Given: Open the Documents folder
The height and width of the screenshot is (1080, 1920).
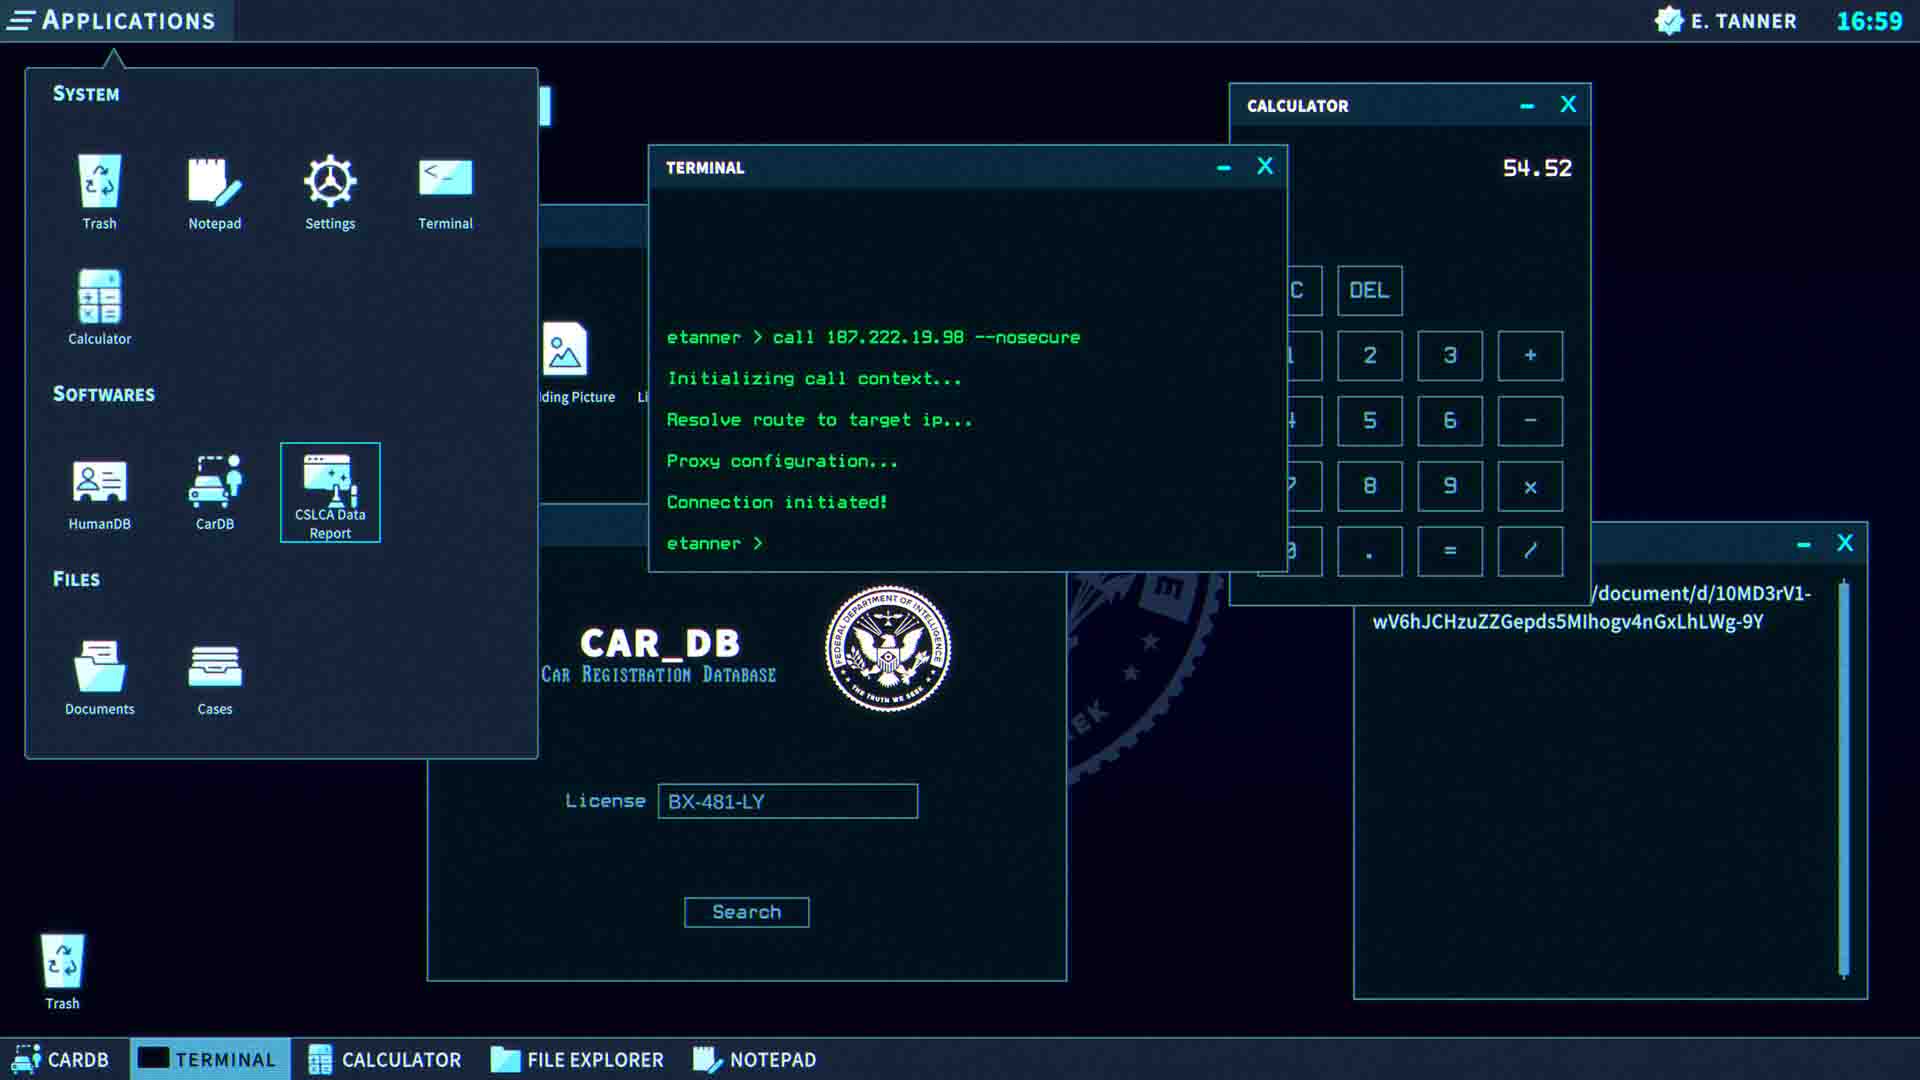Looking at the screenshot, I should click(99, 675).
